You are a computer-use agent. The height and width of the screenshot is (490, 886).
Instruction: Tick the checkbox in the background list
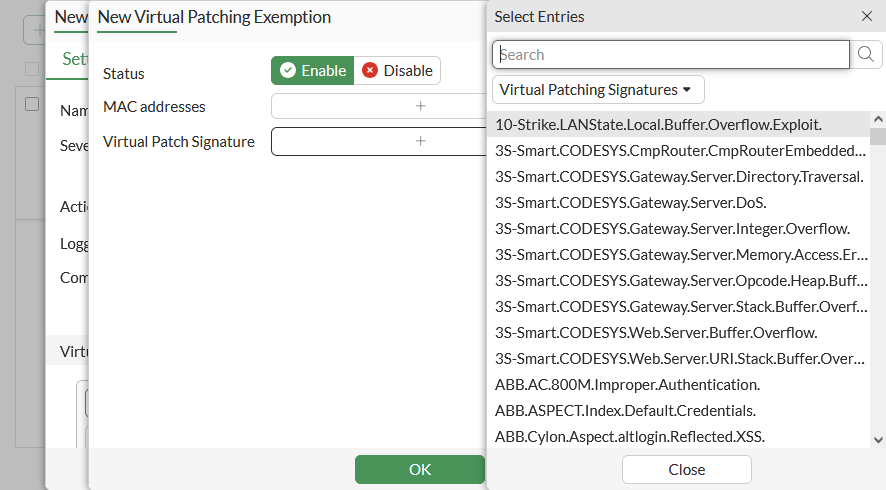[32, 104]
